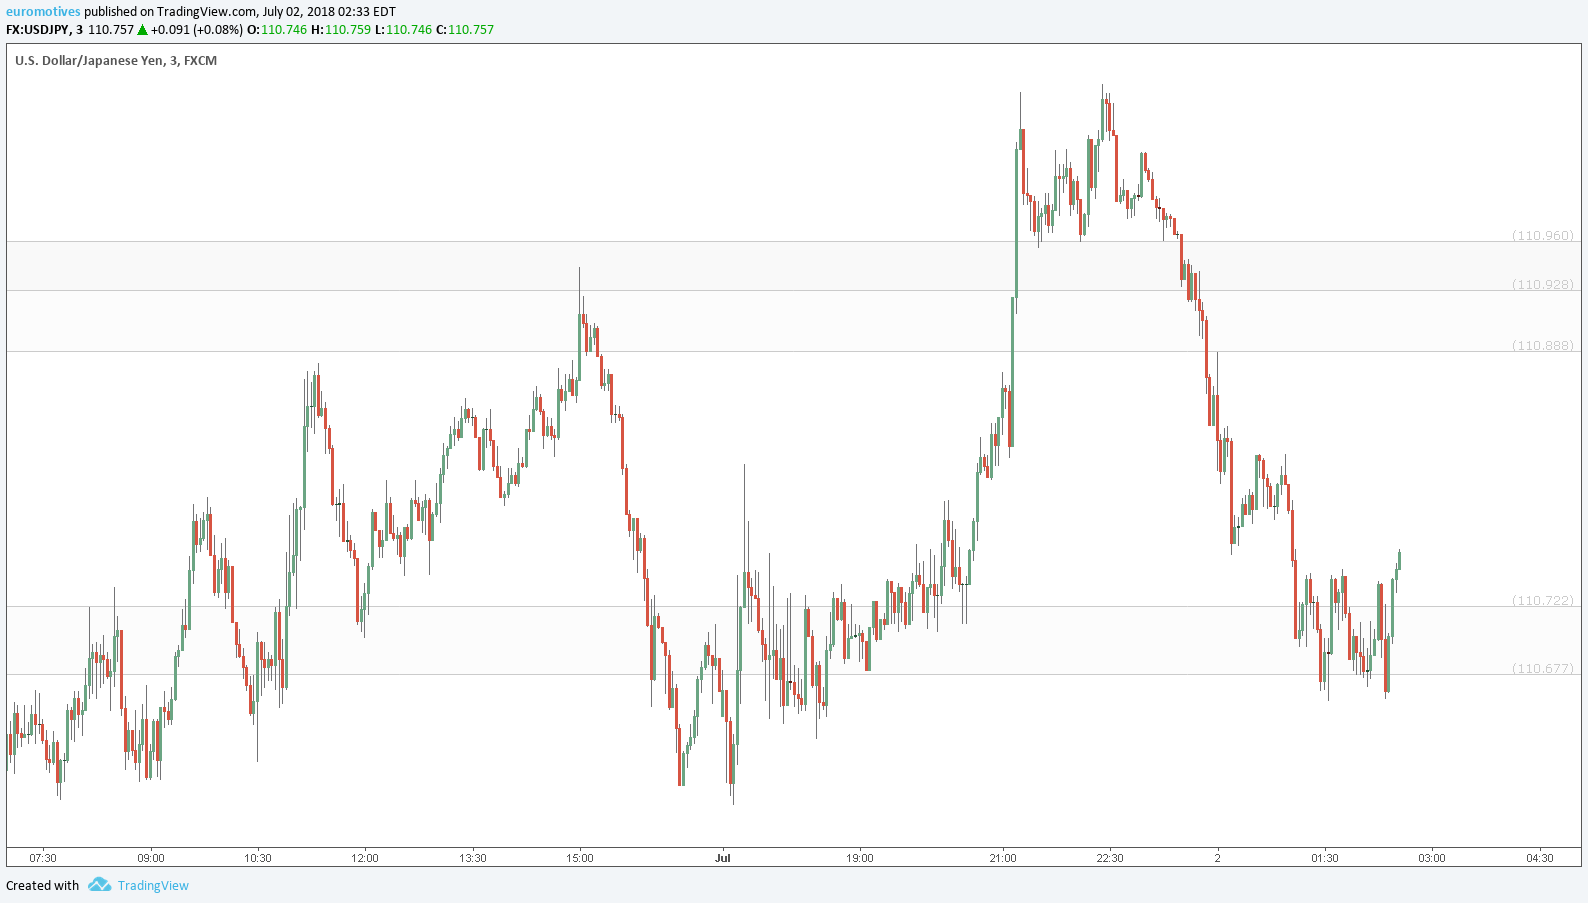Click the 110.888 price level label

(x=1543, y=346)
